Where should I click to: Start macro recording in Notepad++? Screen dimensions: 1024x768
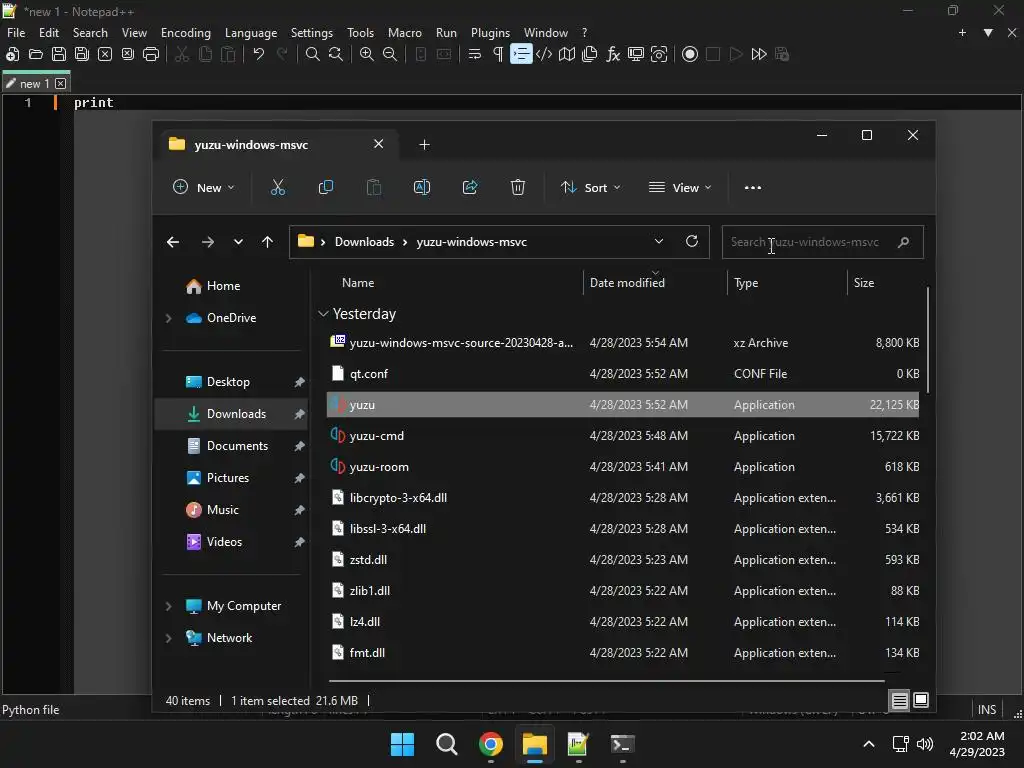click(690, 54)
